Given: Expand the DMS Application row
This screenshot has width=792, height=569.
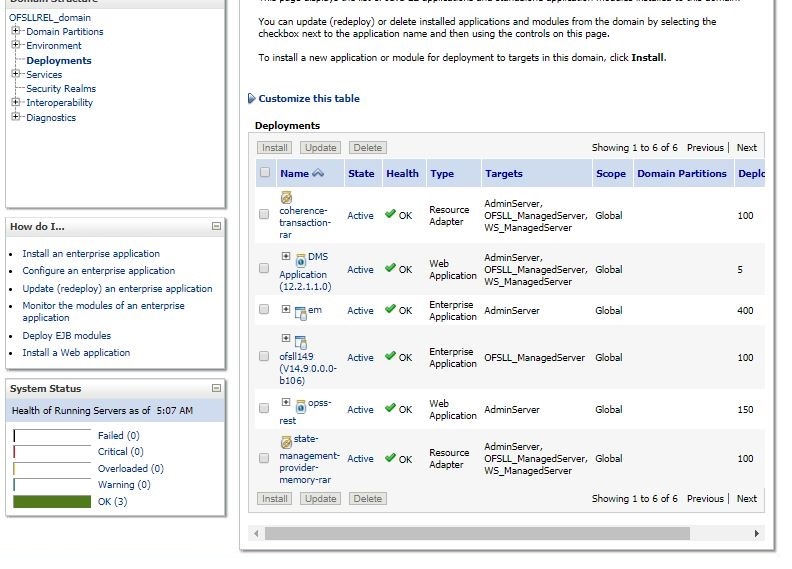Looking at the screenshot, I should pos(286,256).
